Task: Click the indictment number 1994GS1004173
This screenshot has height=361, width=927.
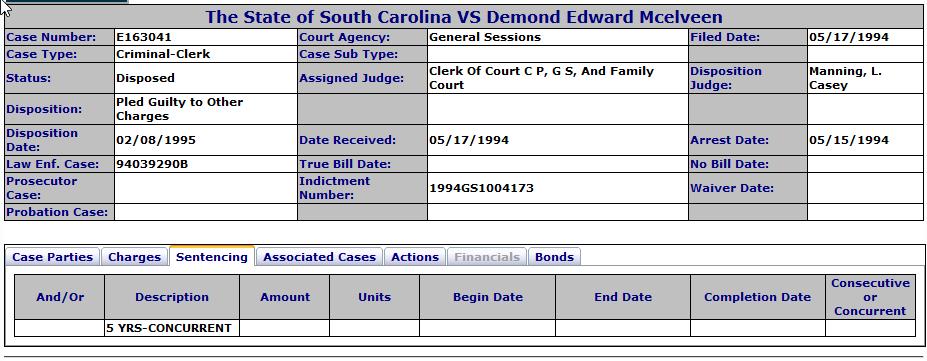Action: [481, 188]
